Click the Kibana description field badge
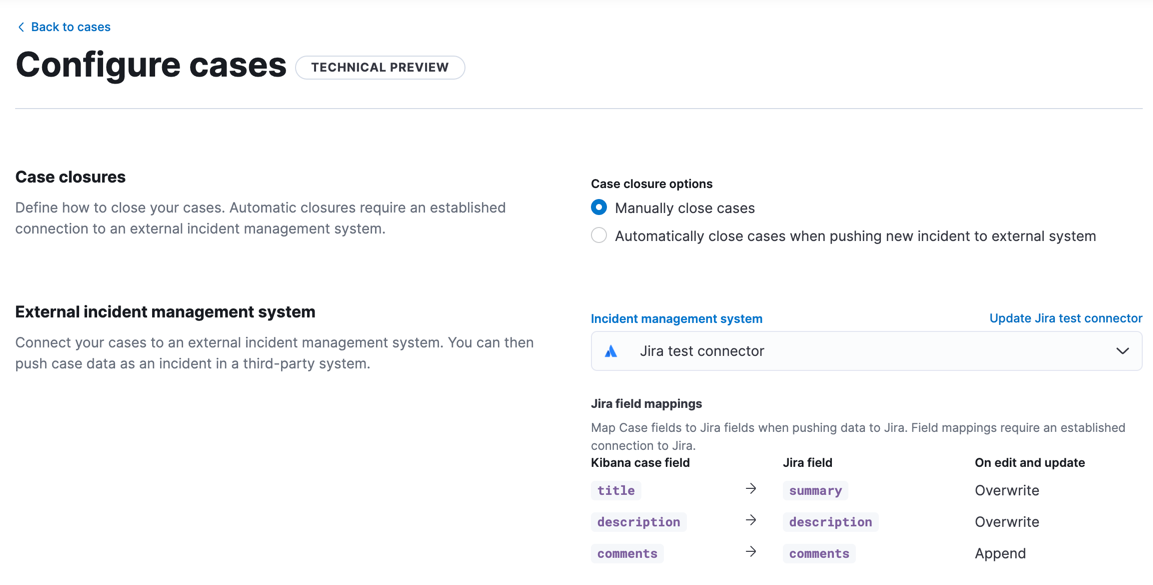This screenshot has width=1153, height=585. point(638,522)
